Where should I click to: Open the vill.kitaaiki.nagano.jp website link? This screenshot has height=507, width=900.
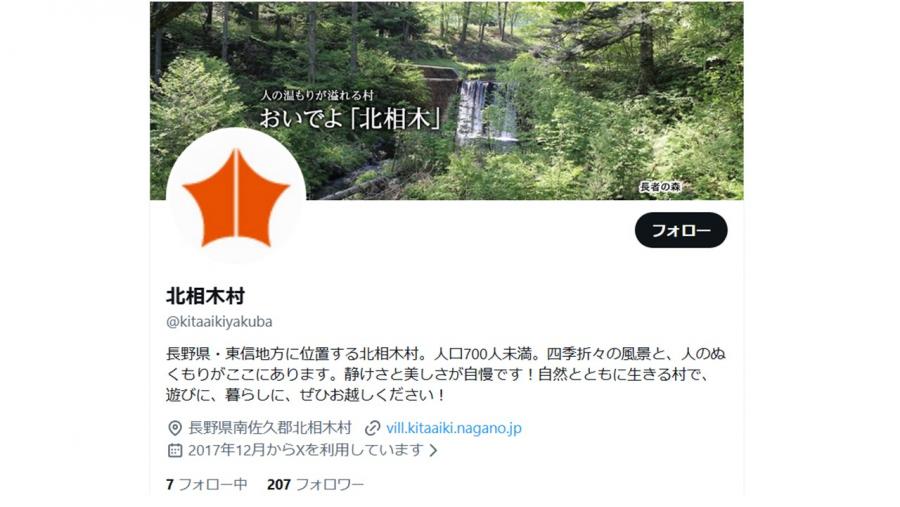tap(453, 428)
